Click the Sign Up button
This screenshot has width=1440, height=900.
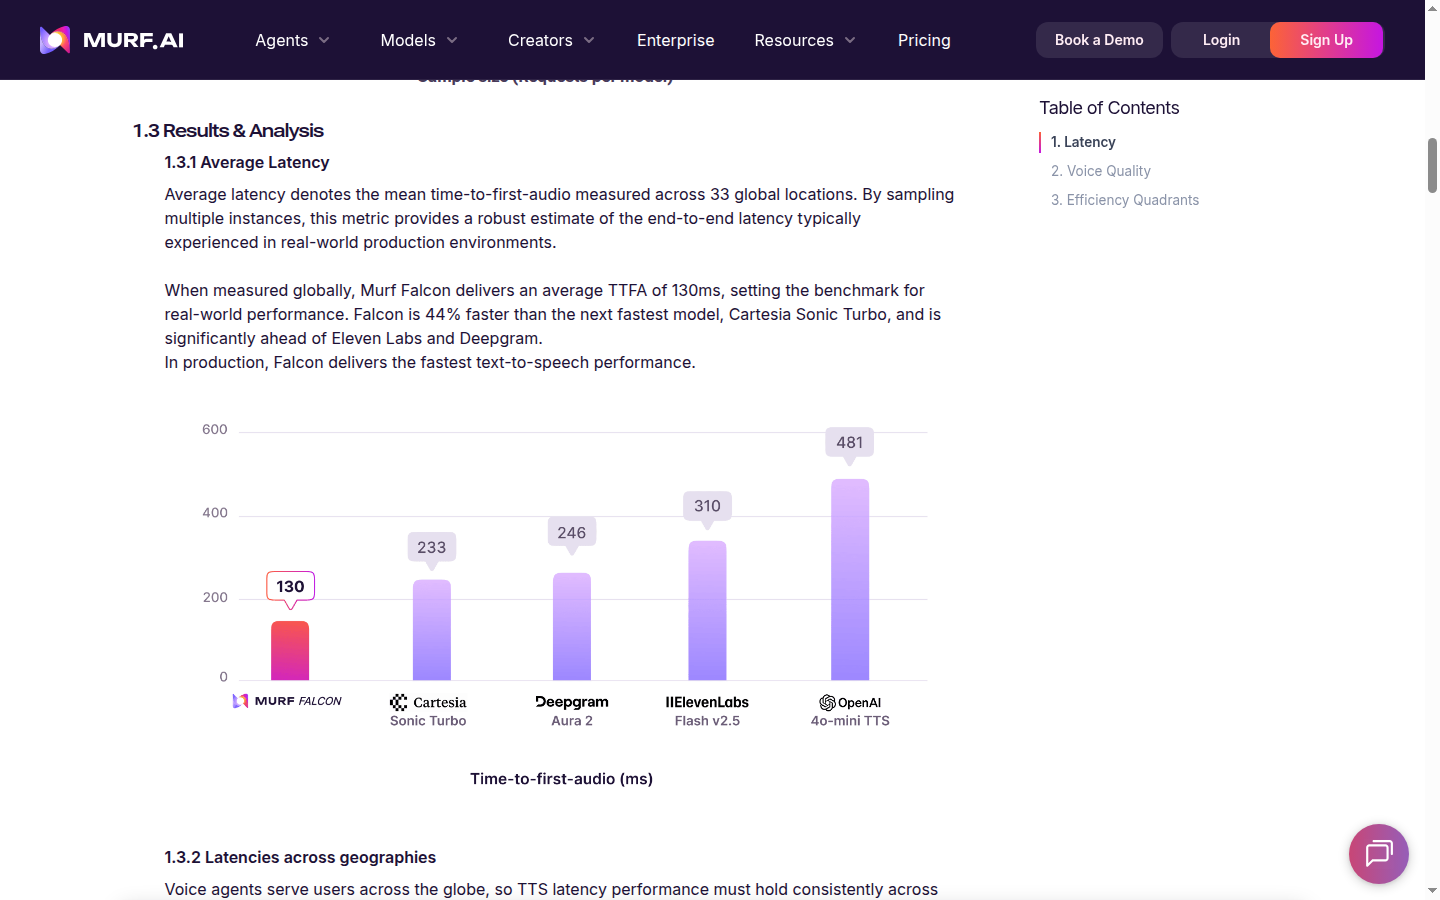click(1326, 40)
